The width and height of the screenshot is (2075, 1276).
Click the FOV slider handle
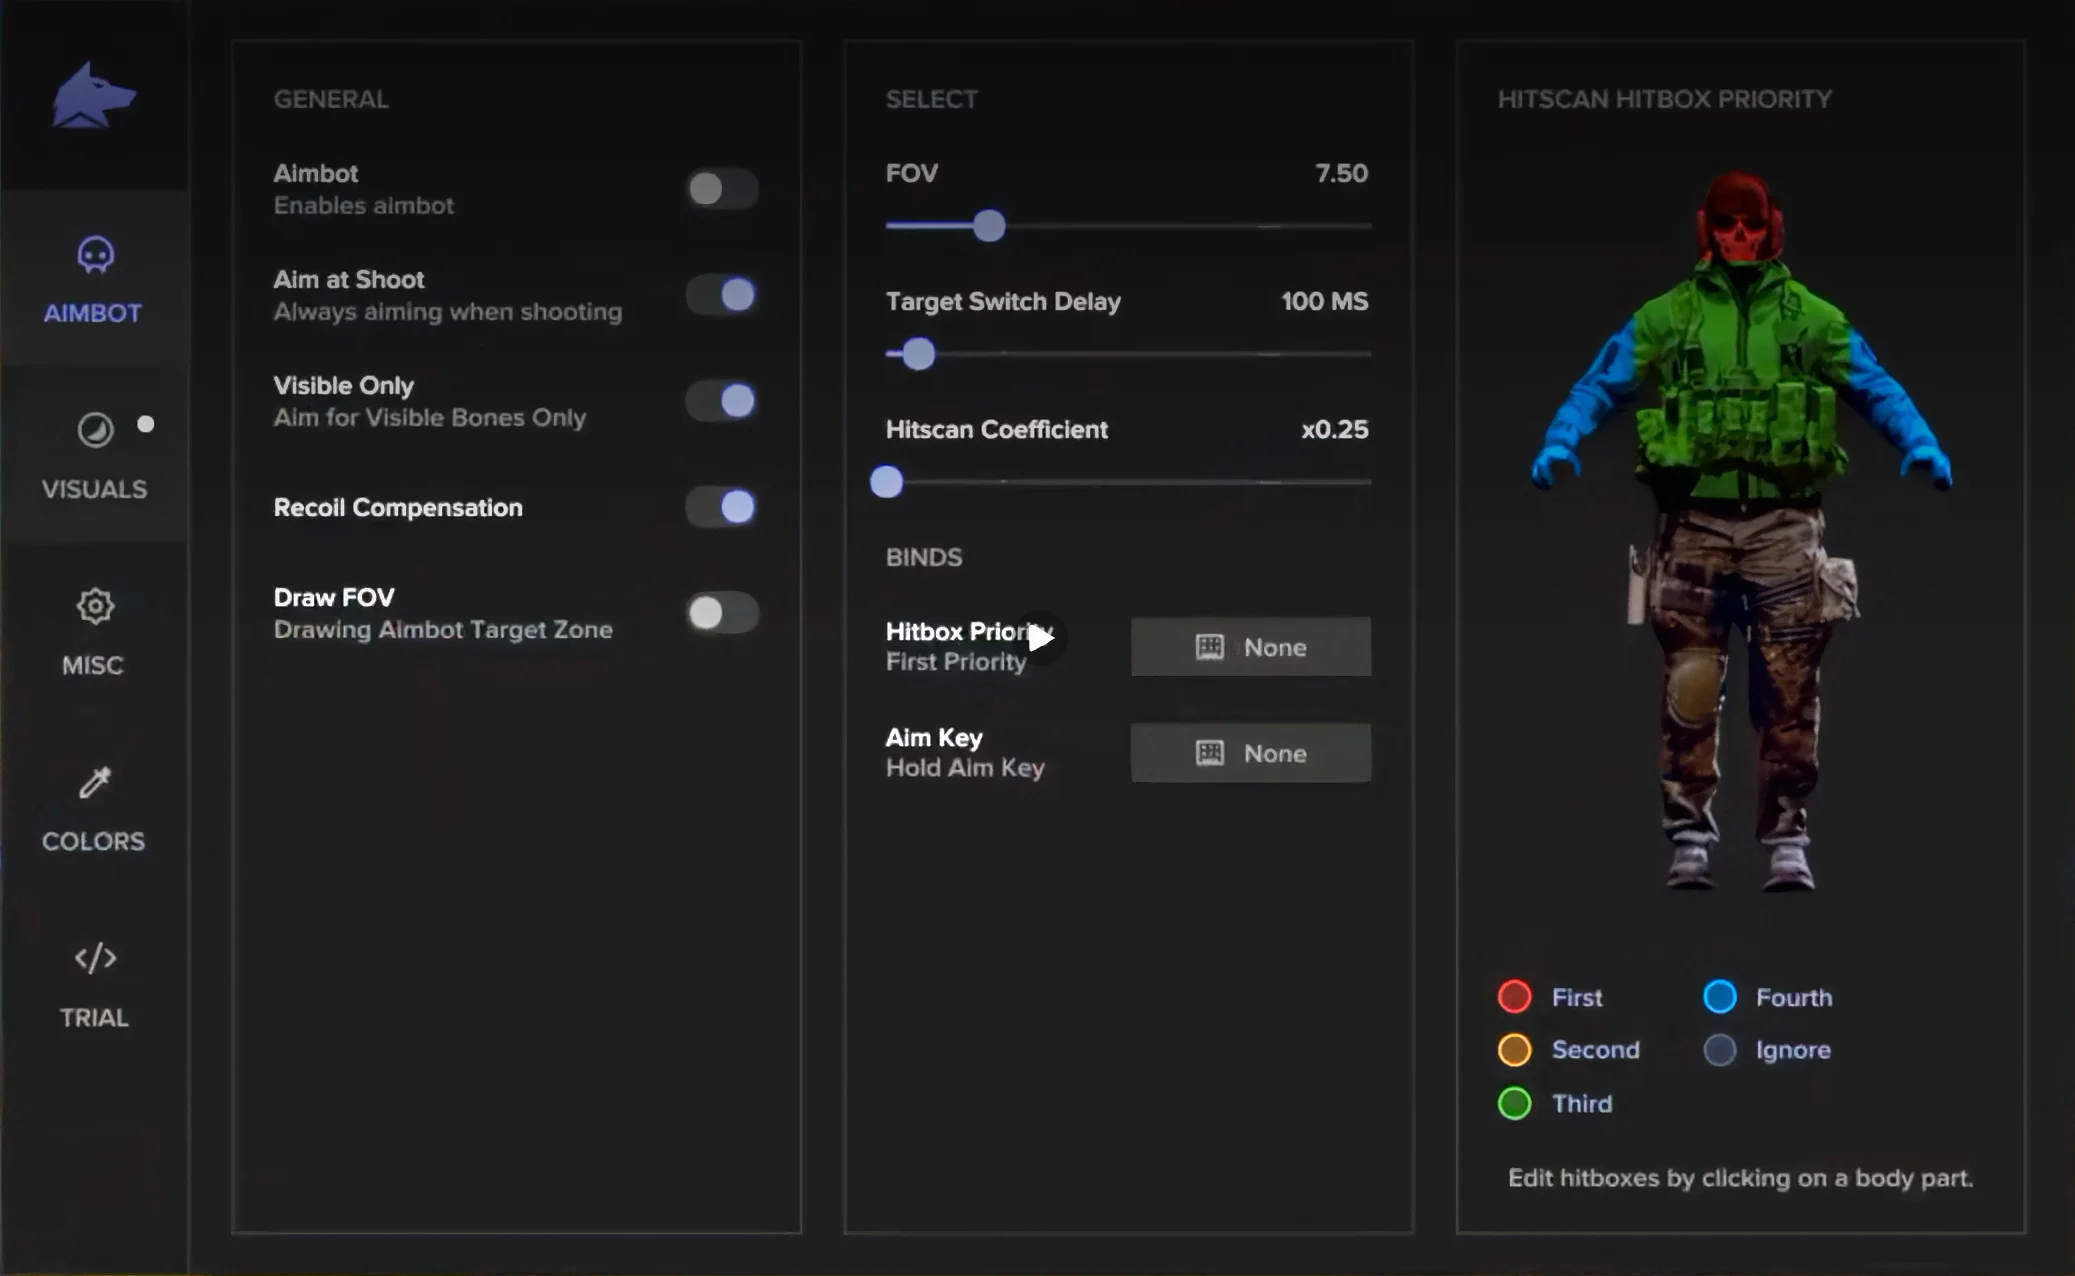coord(989,226)
